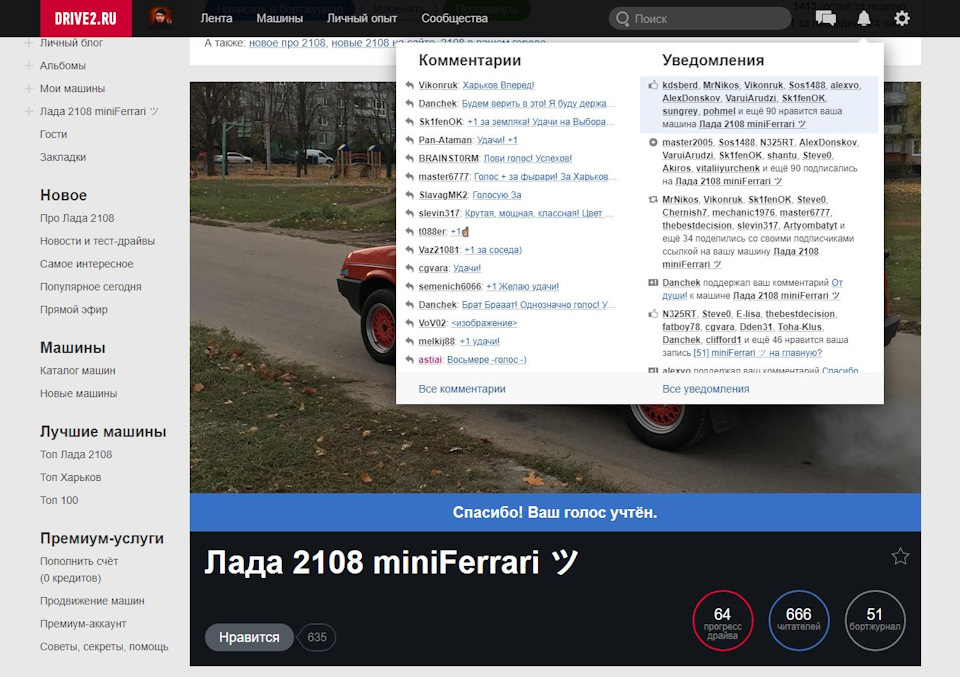Click the 51 бортжурнал circle
960x677 pixels.
875,620
